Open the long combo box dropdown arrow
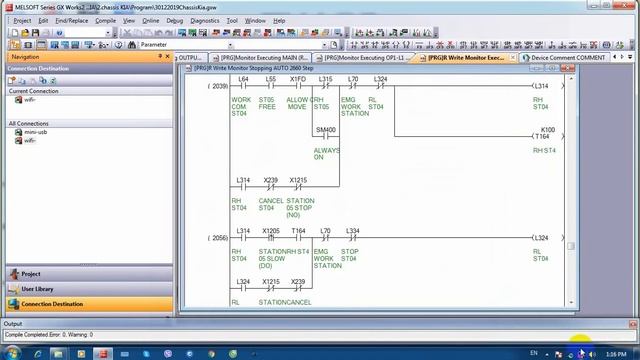This screenshot has height=360, width=640. tap(324, 45)
